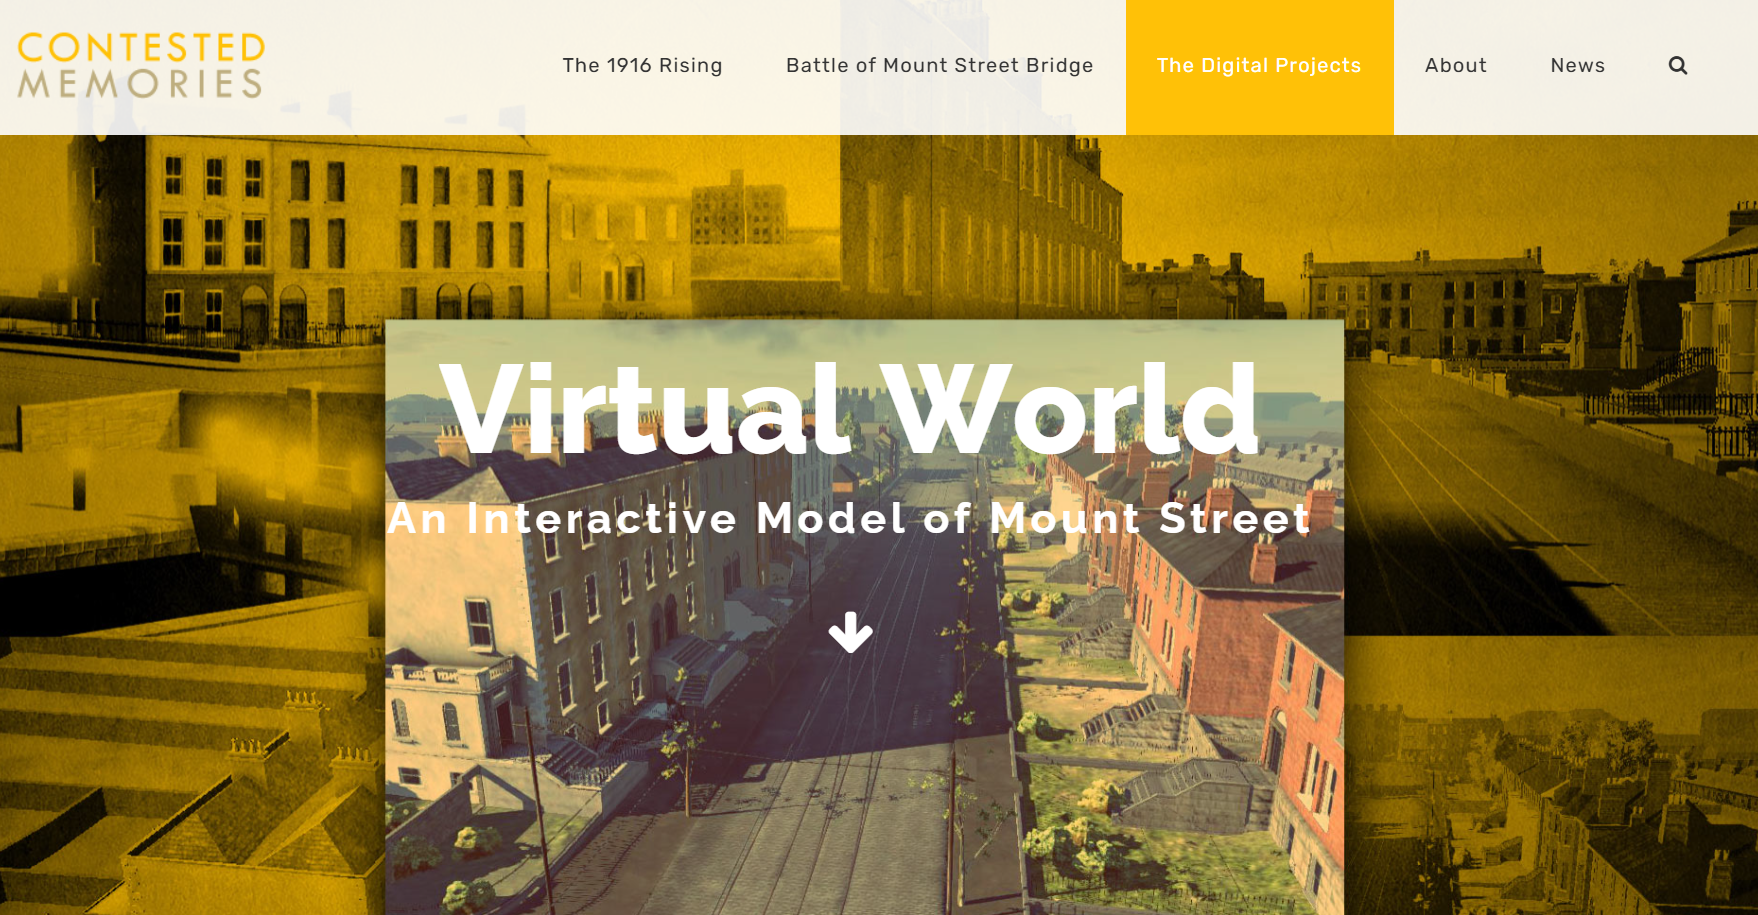Select the highlighted Digital Projects tab
Image resolution: width=1758 pixels, height=915 pixels.
(1258, 66)
